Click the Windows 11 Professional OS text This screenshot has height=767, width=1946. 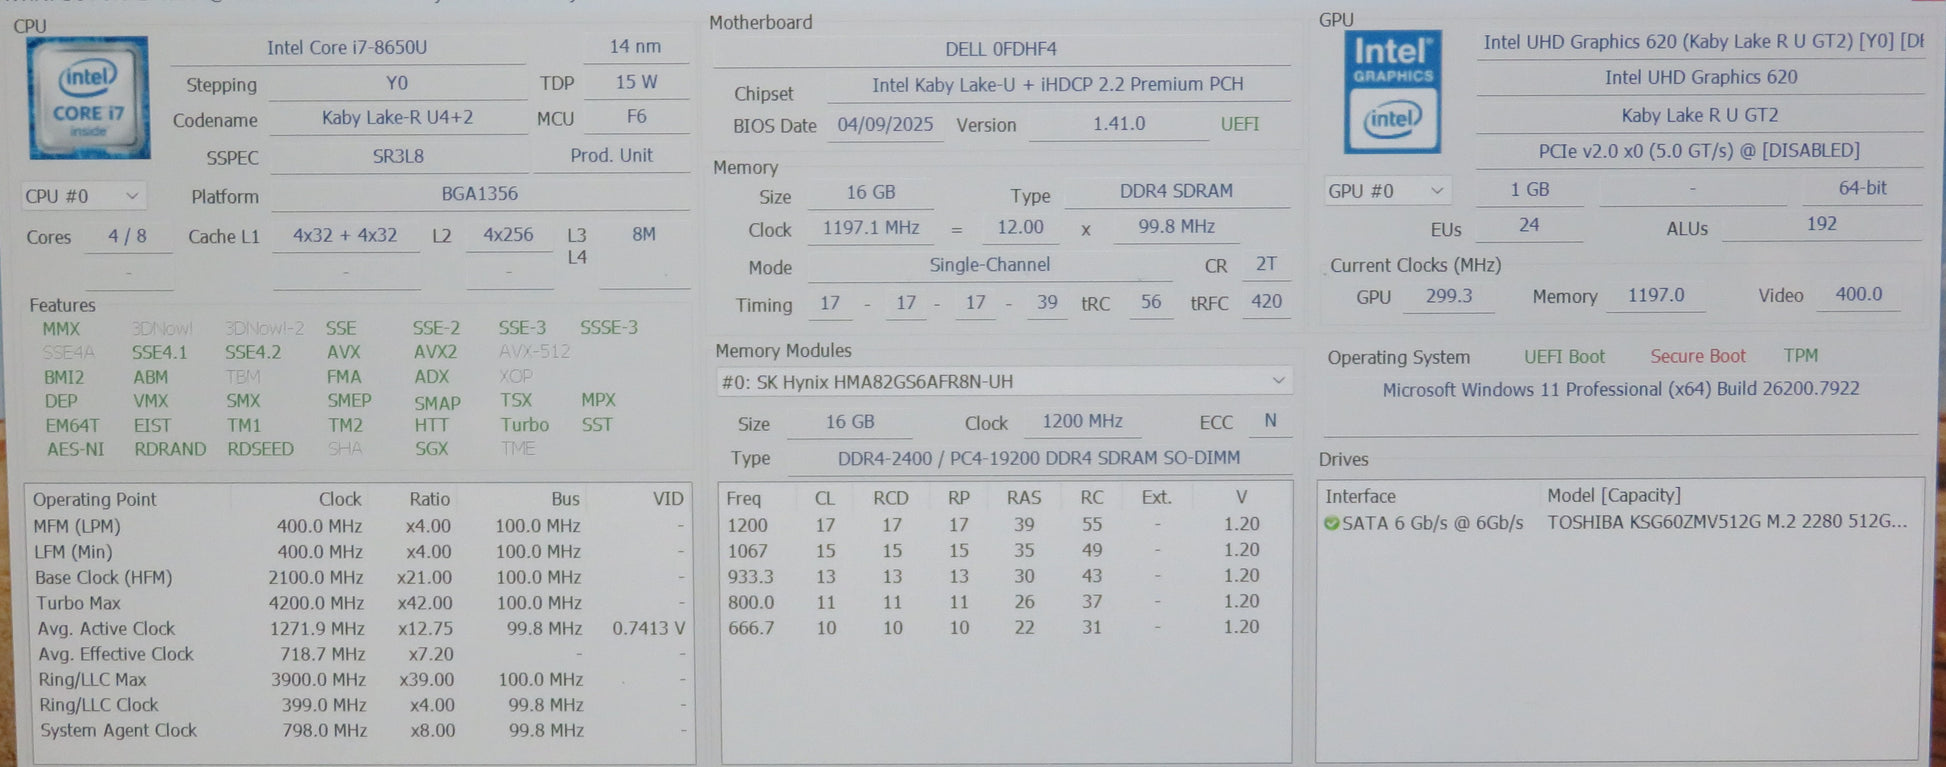pos(1620,389)
